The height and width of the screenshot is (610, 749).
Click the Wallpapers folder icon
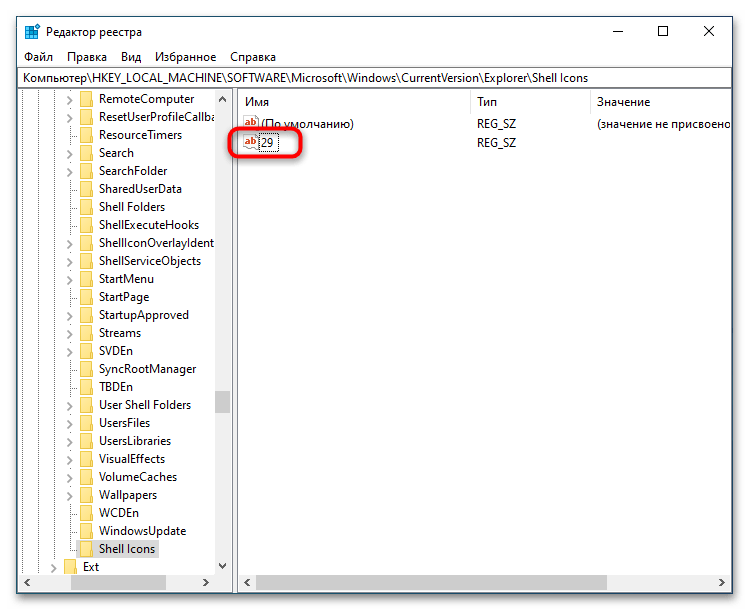point(86,495)
